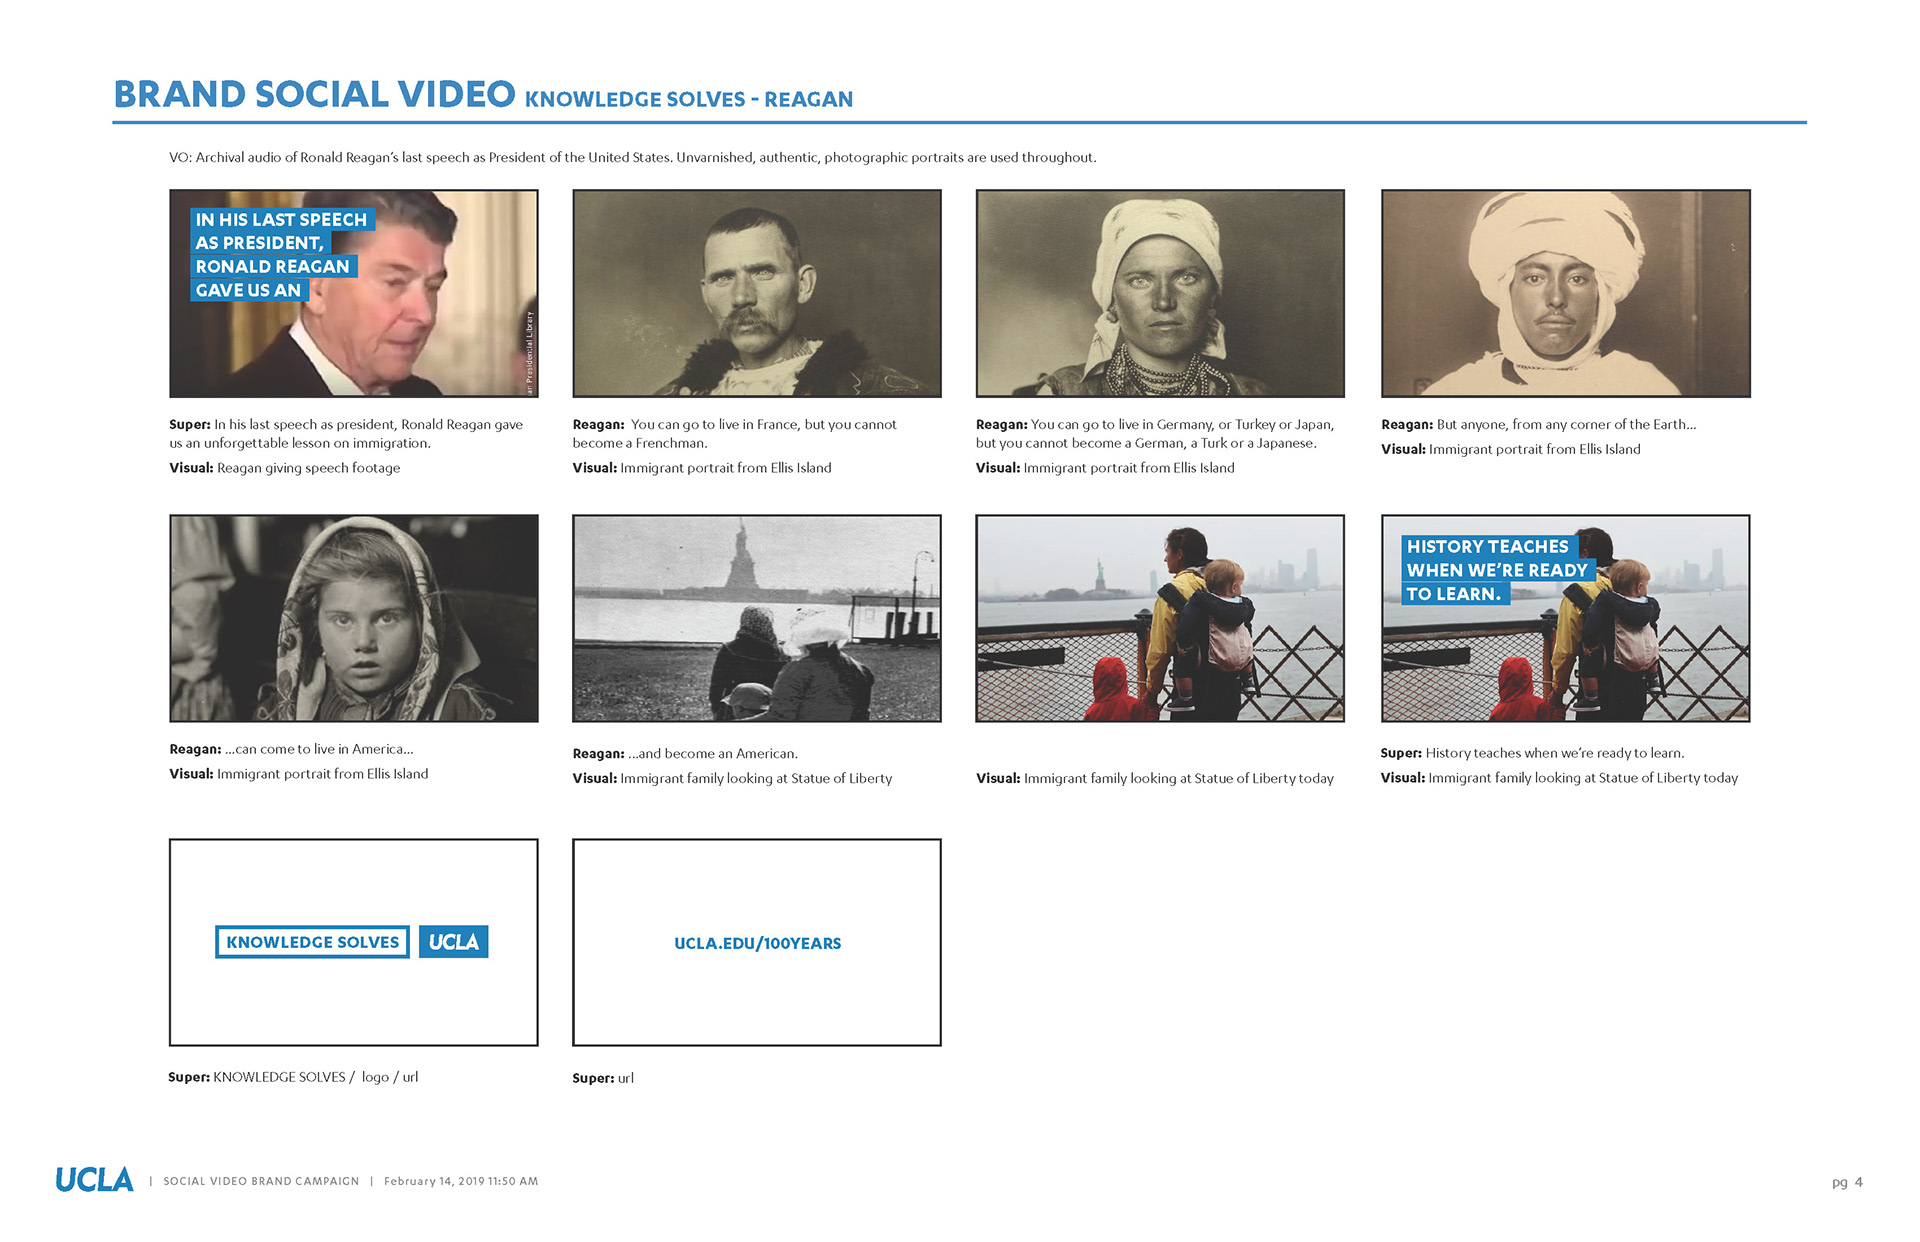Click the VO archival audio description line
This screenshot has width=1920, height=1242.
(x=633, y=157)
